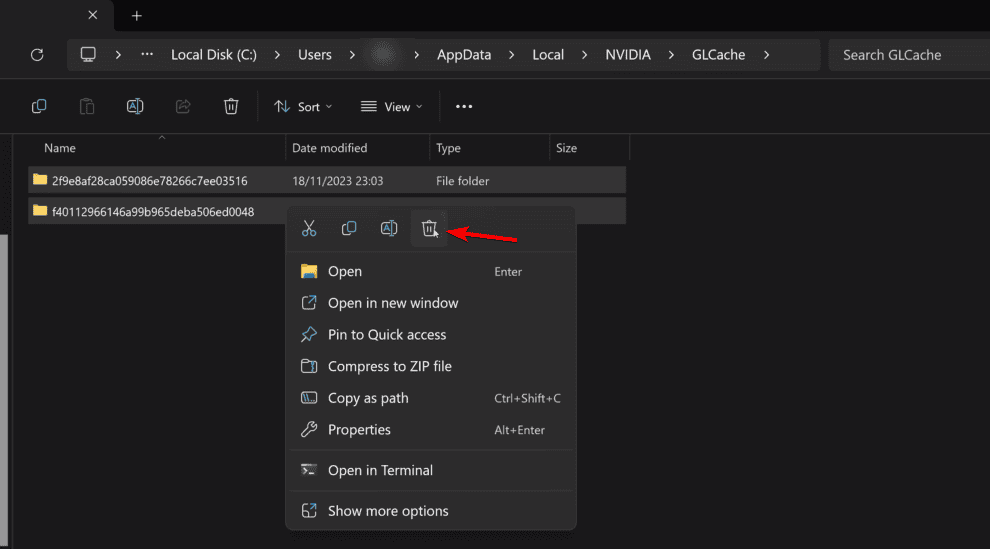Expand the chevron after GLCache
990x549 pixels.
click(766, 55)
